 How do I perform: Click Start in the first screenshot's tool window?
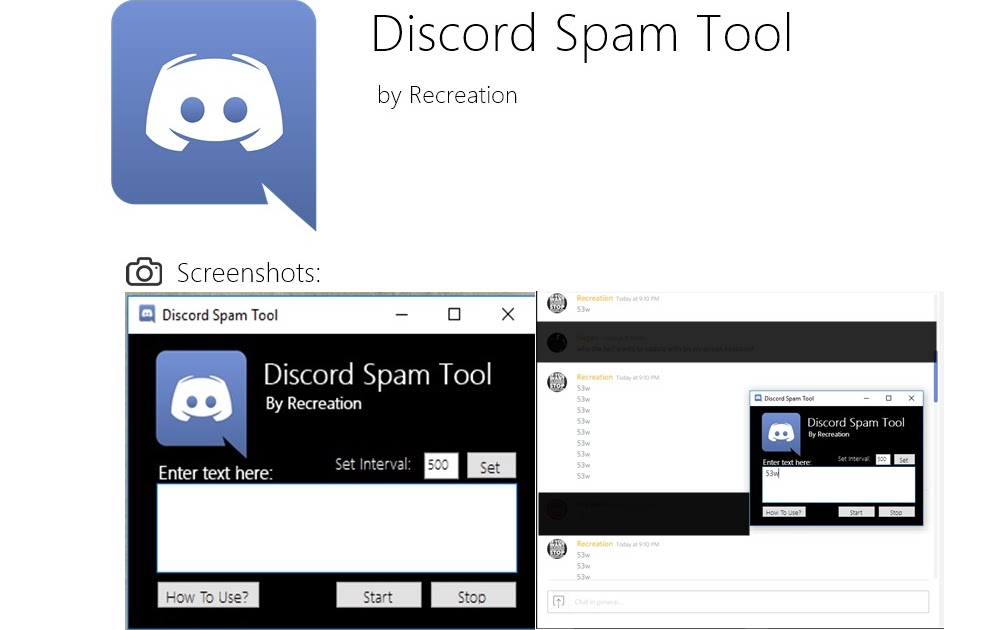tap(378, 596)
